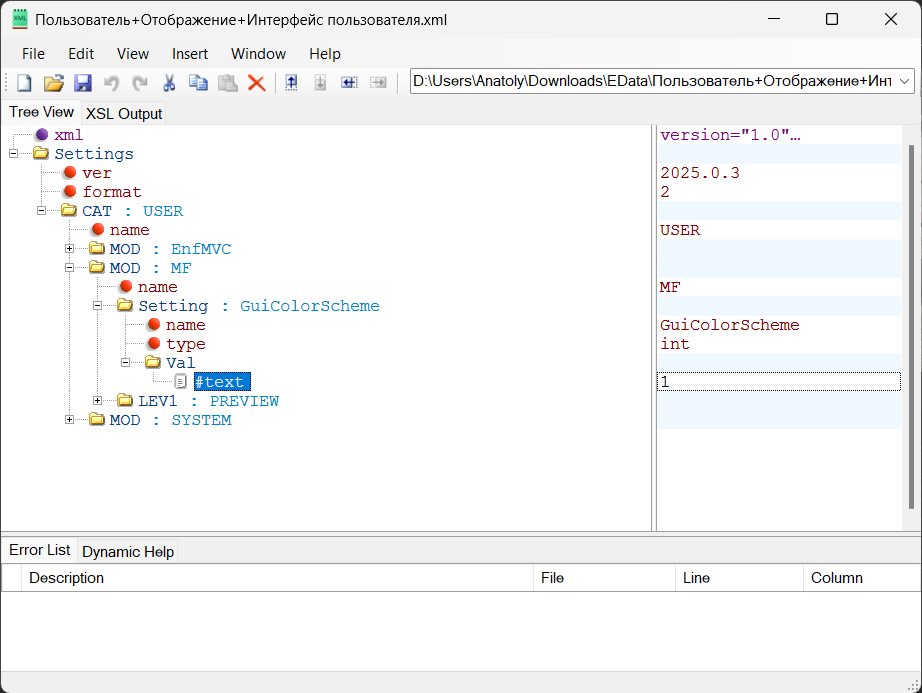This screenshot has height=693, width=922.
Task: Click the format value 2 in right pane
Action: tap(664, 192)
